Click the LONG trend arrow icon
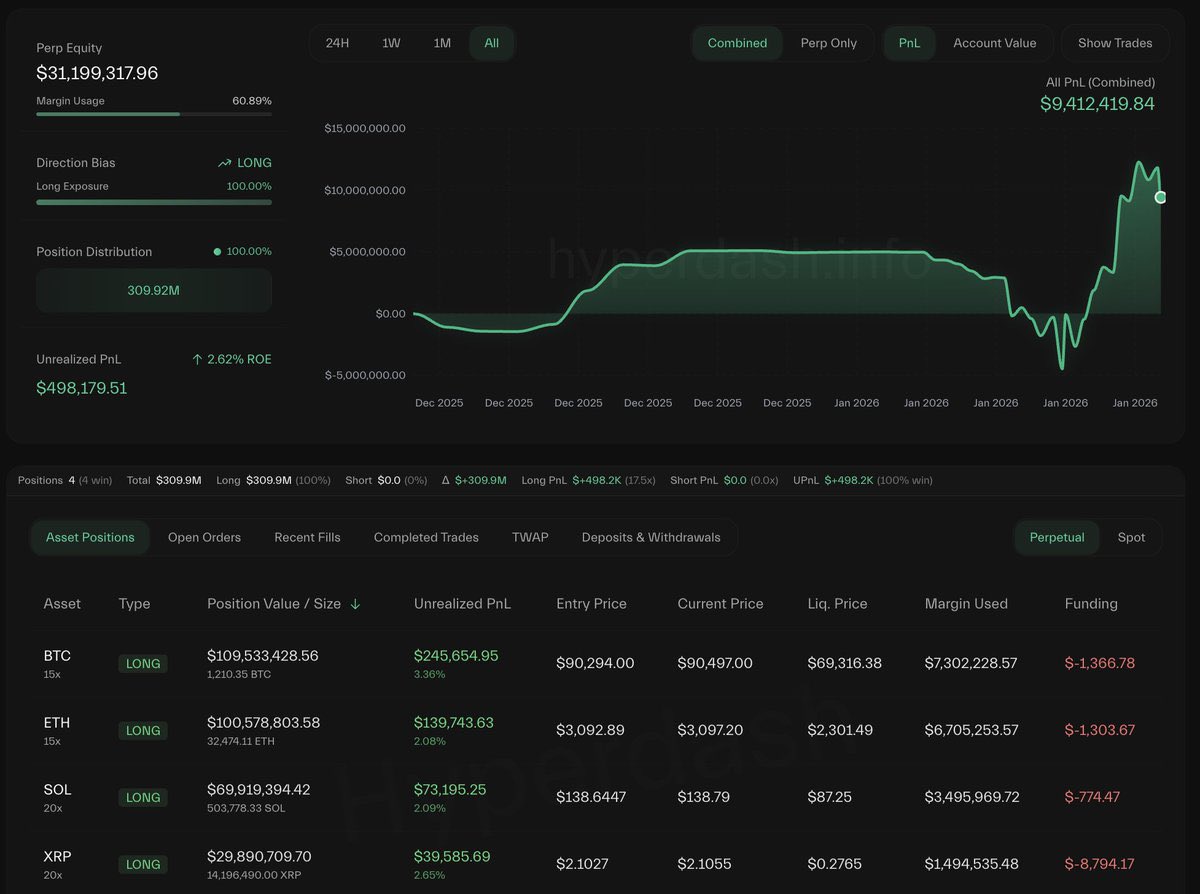 [225, 163]
